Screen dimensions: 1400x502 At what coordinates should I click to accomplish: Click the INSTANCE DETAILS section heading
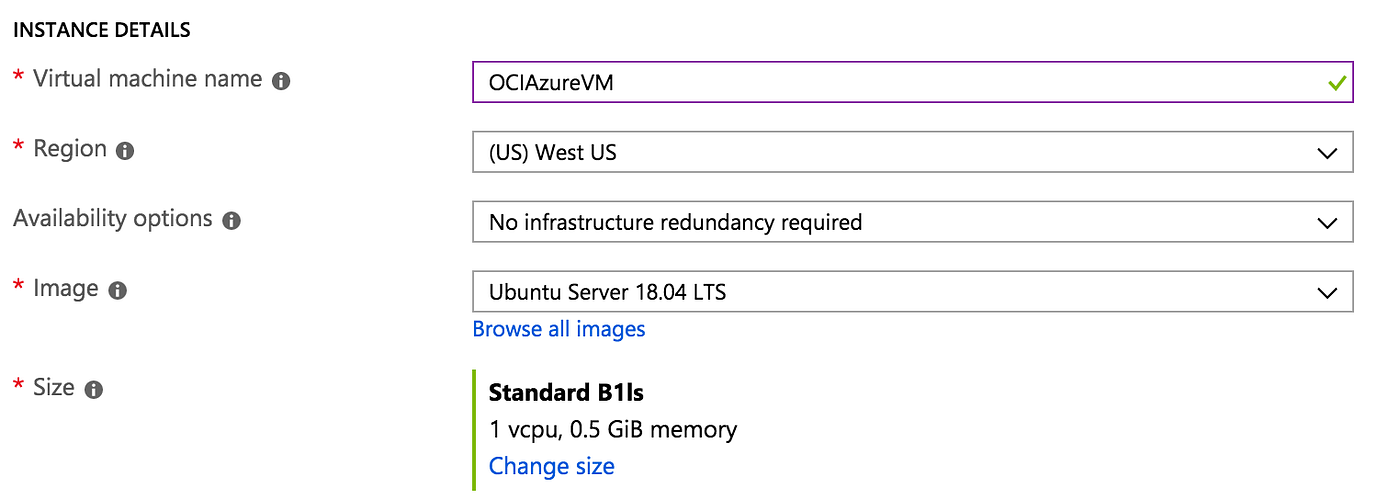pos(101,30)
